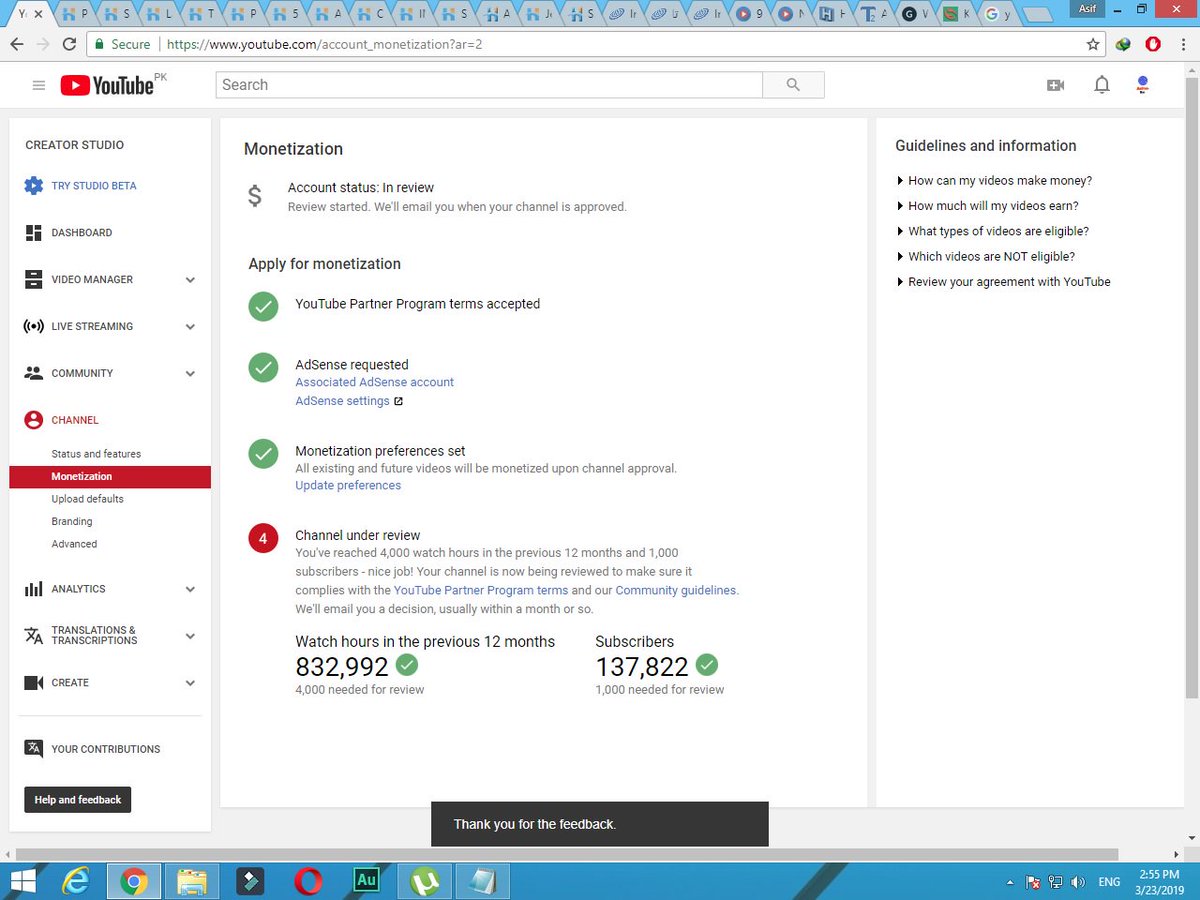Open Adobe Audition from the taskbar
Image resolution: width=1200 pixels, height=900 pixels.
tap(366, 881)
